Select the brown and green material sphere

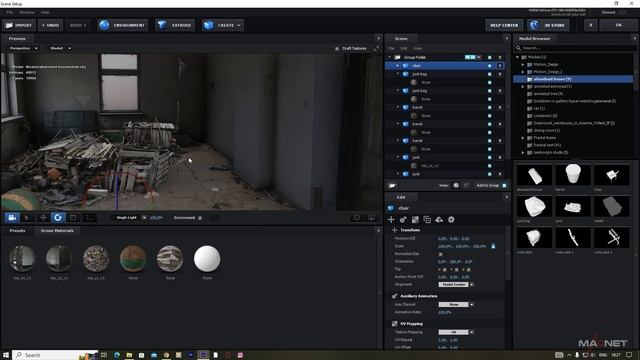133,258
